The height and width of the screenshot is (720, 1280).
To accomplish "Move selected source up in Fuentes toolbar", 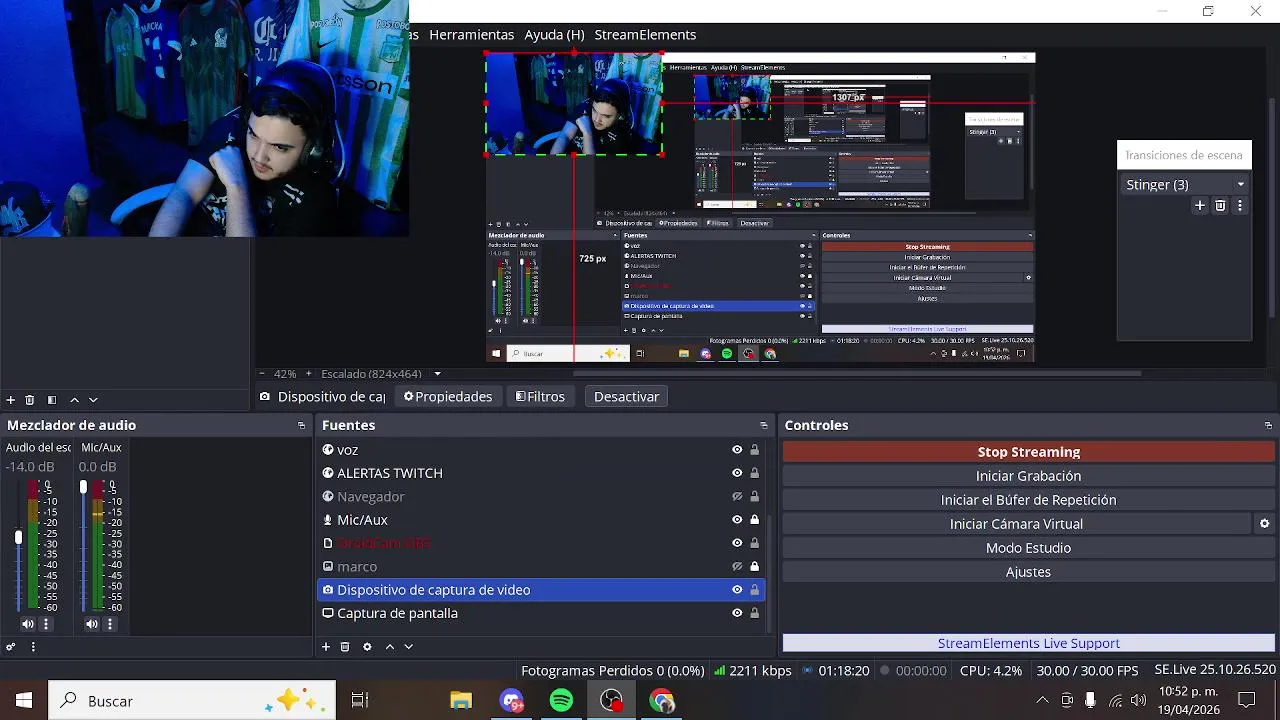I will coord(390,647).
